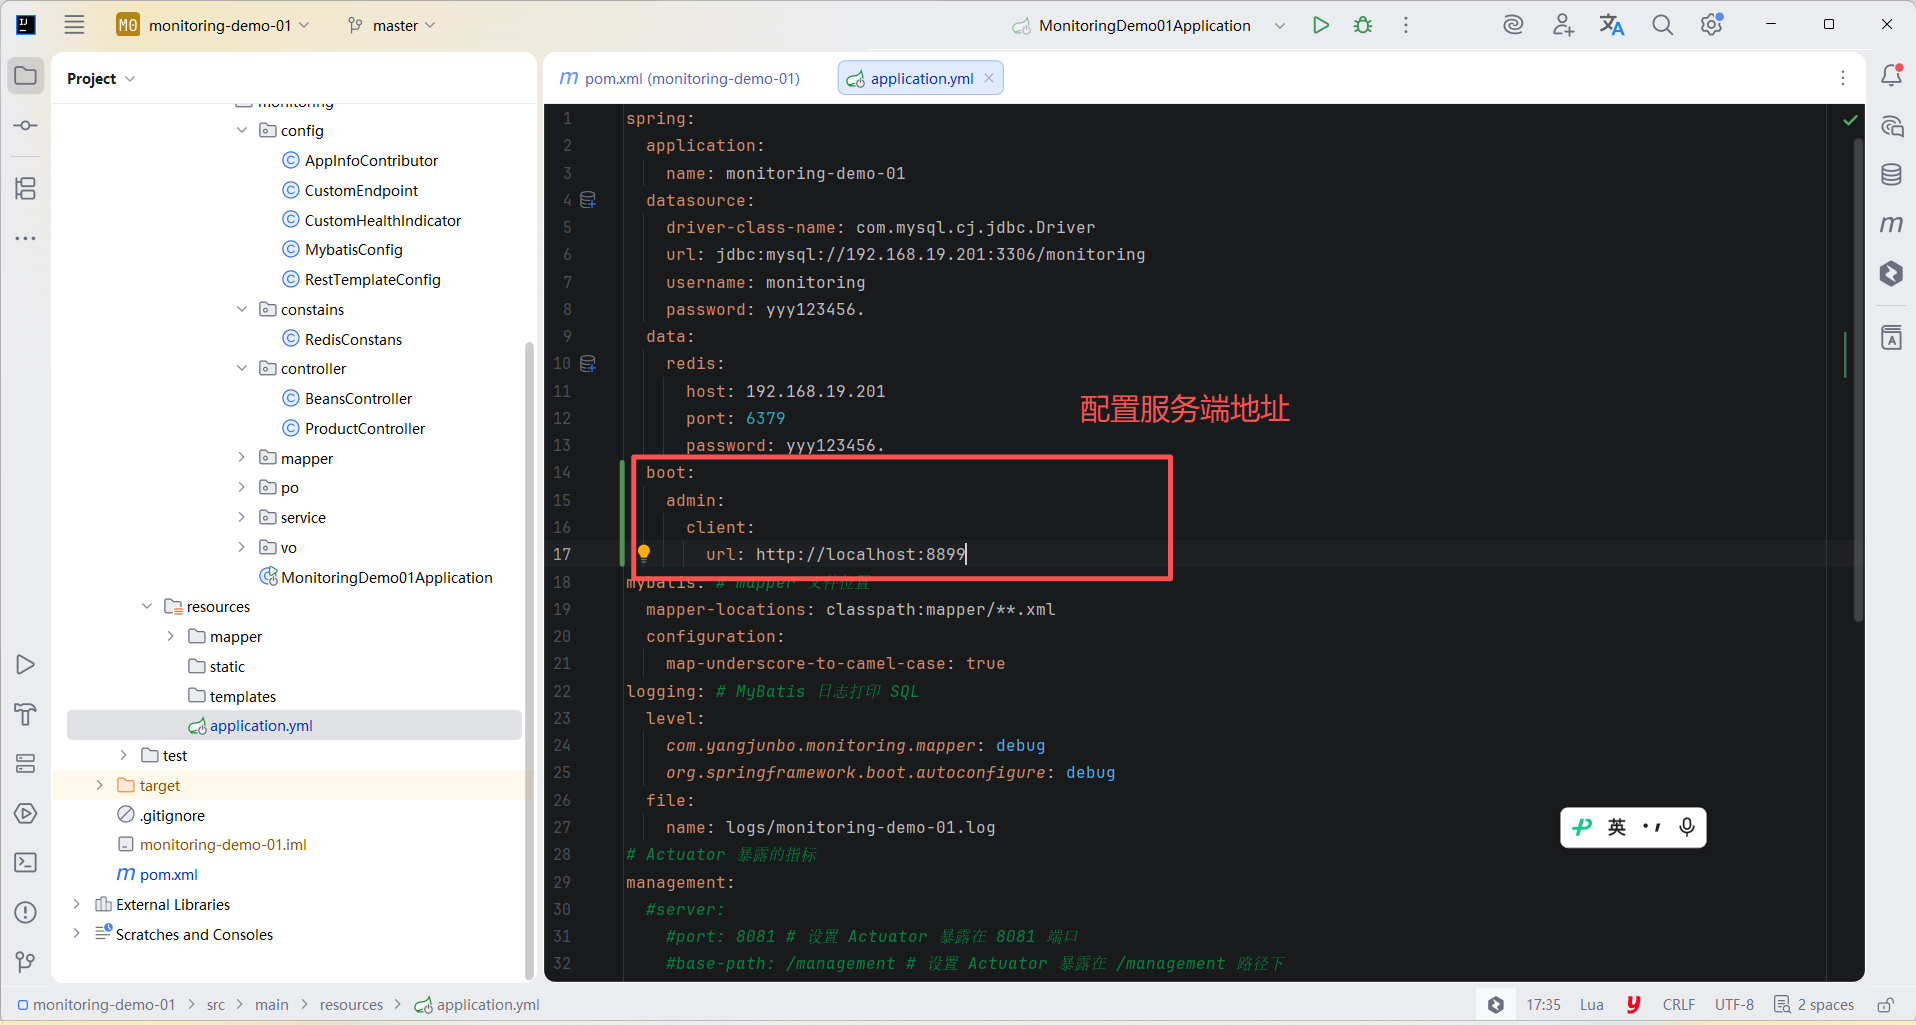Image resolution: width=1916 pixels, height=1025 pixels.
Task: Select RedisConstans class
Action: click(x=353, y=339)
